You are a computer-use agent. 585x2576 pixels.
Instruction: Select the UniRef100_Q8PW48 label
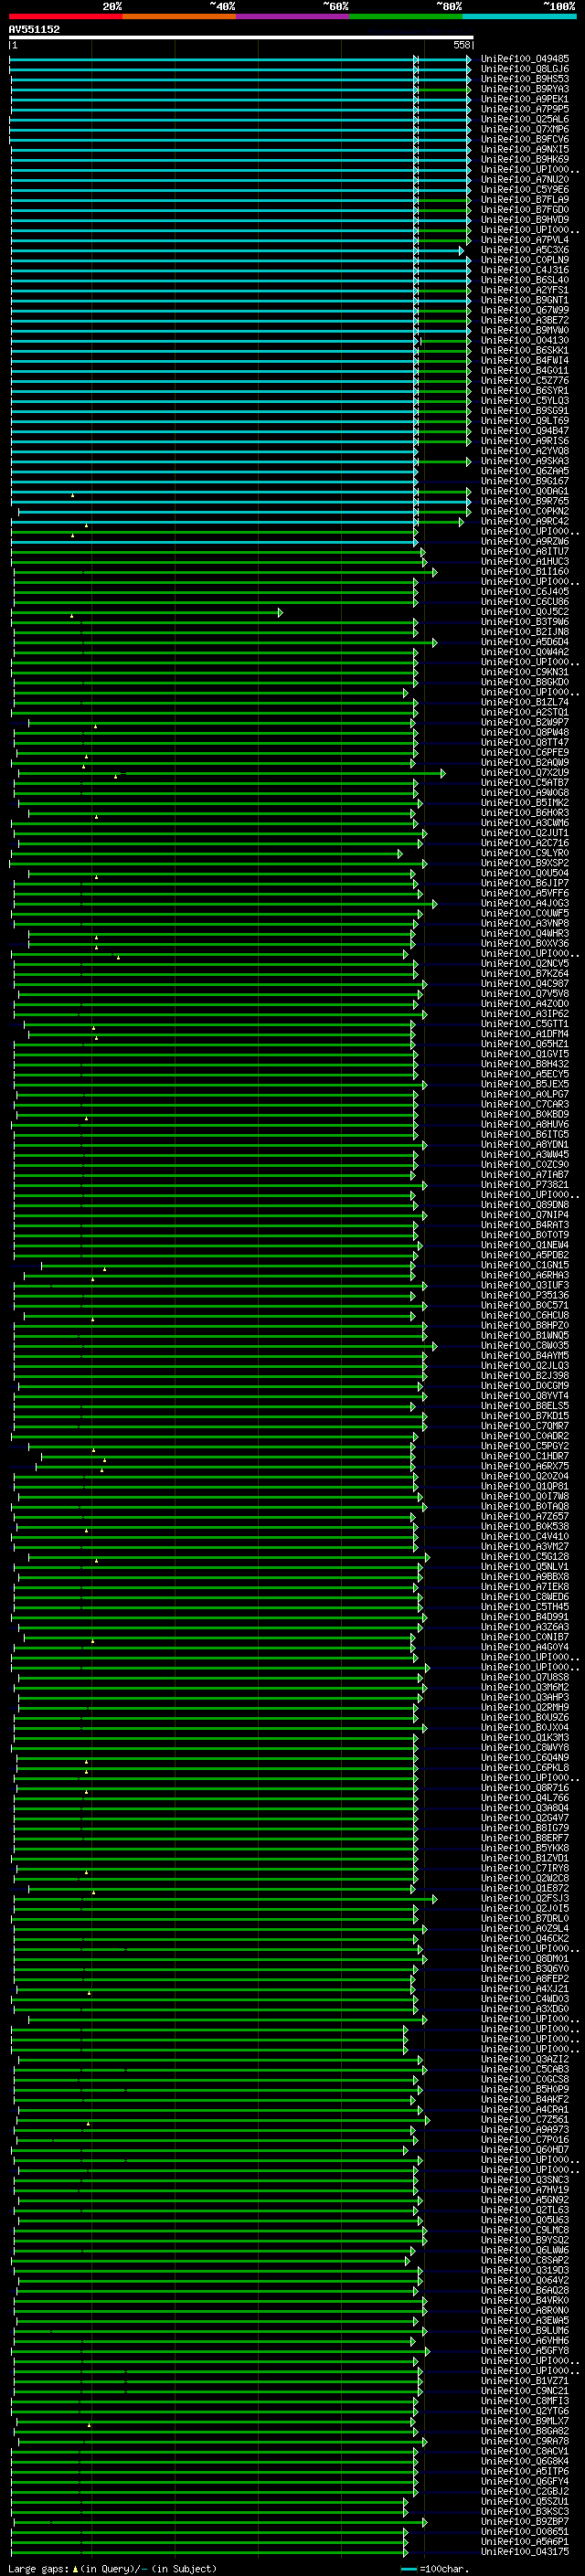(525, 732)
